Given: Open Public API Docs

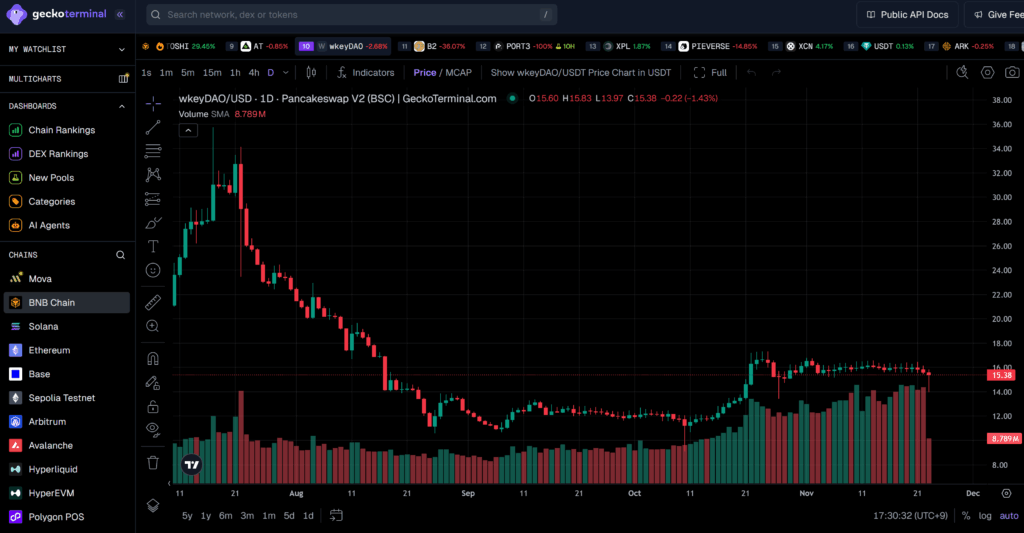Looking at the screenshot, I should pos(907,15).
